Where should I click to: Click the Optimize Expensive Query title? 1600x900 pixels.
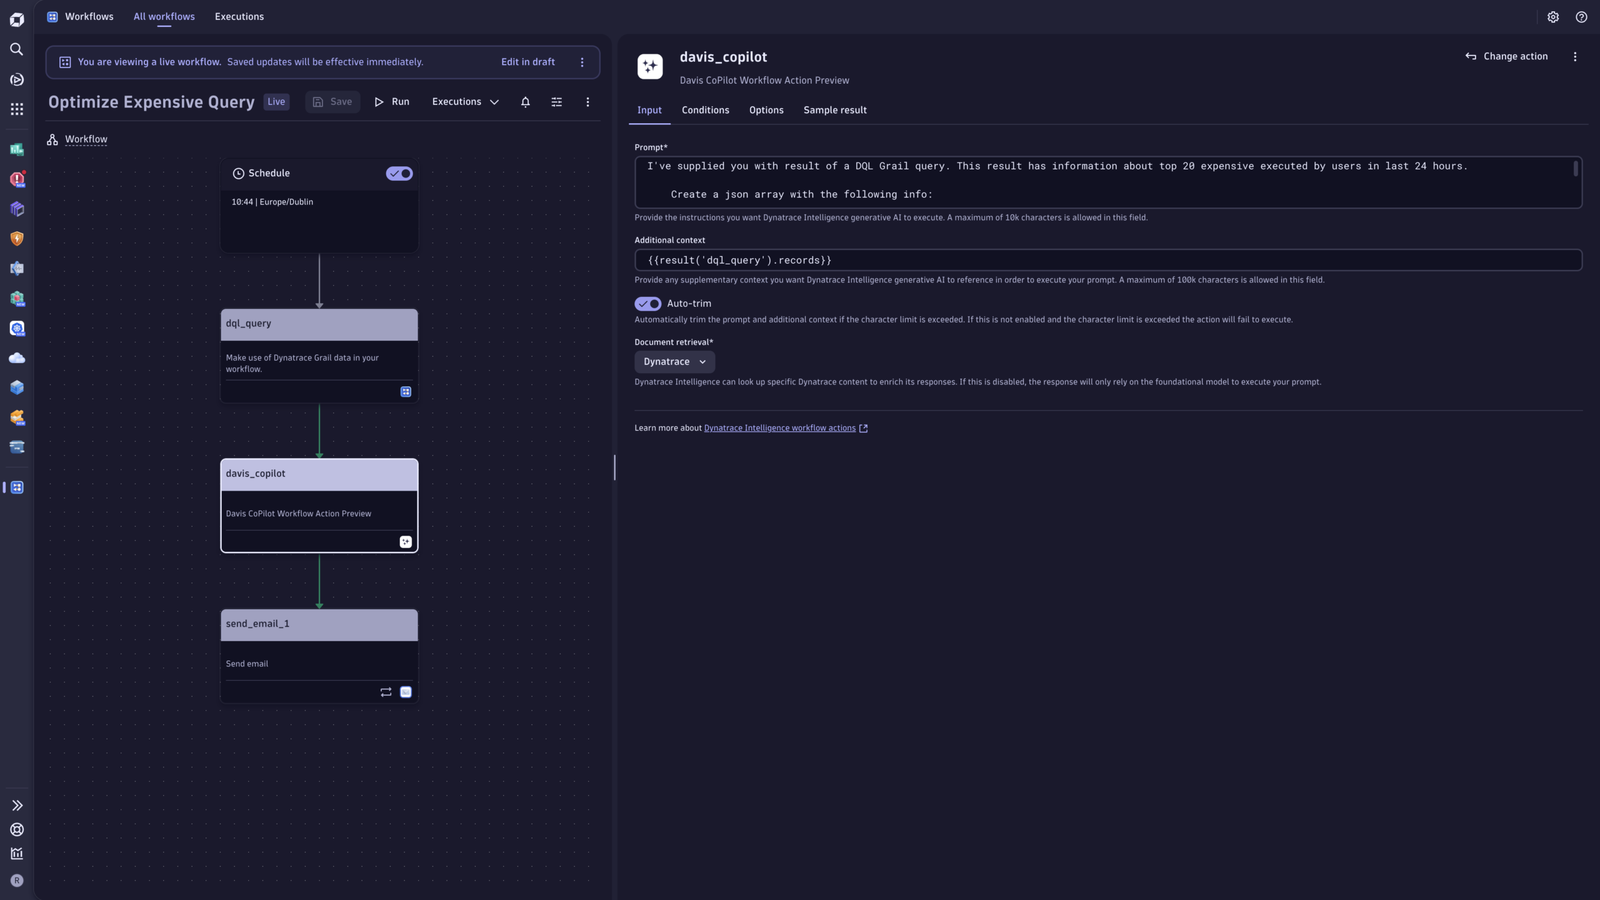click(x=152, y=102)
